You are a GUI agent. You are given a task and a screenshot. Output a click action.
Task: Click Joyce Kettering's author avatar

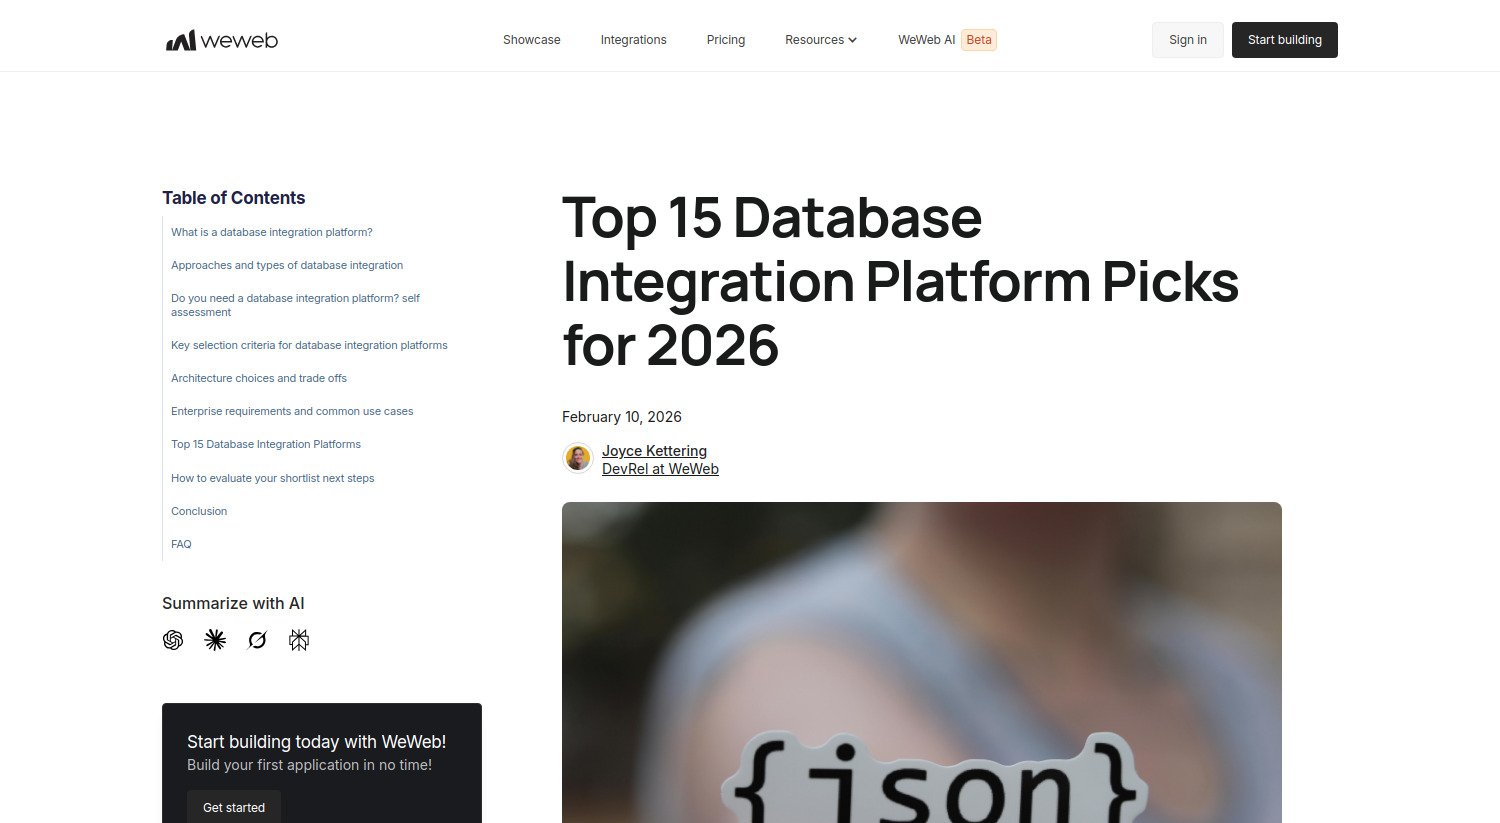578,459
